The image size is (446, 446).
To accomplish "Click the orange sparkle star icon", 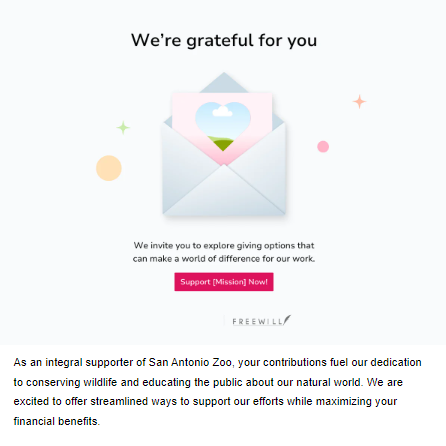I will pyautogui.click(x=359, y=101).
